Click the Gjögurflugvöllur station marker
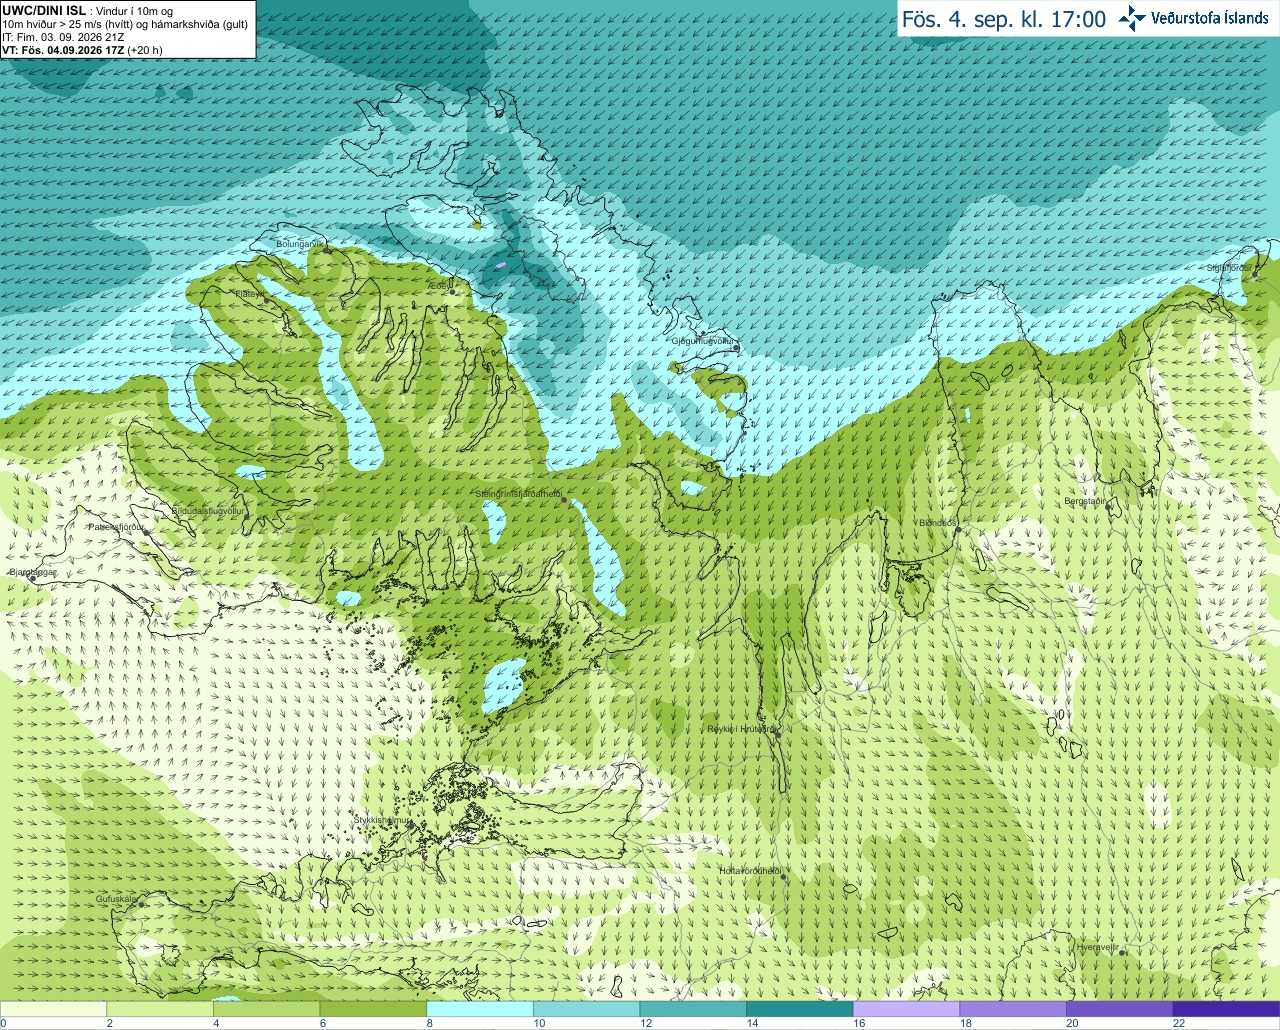This screenshot has width=1280, height=1030. (x=736, y=347)
